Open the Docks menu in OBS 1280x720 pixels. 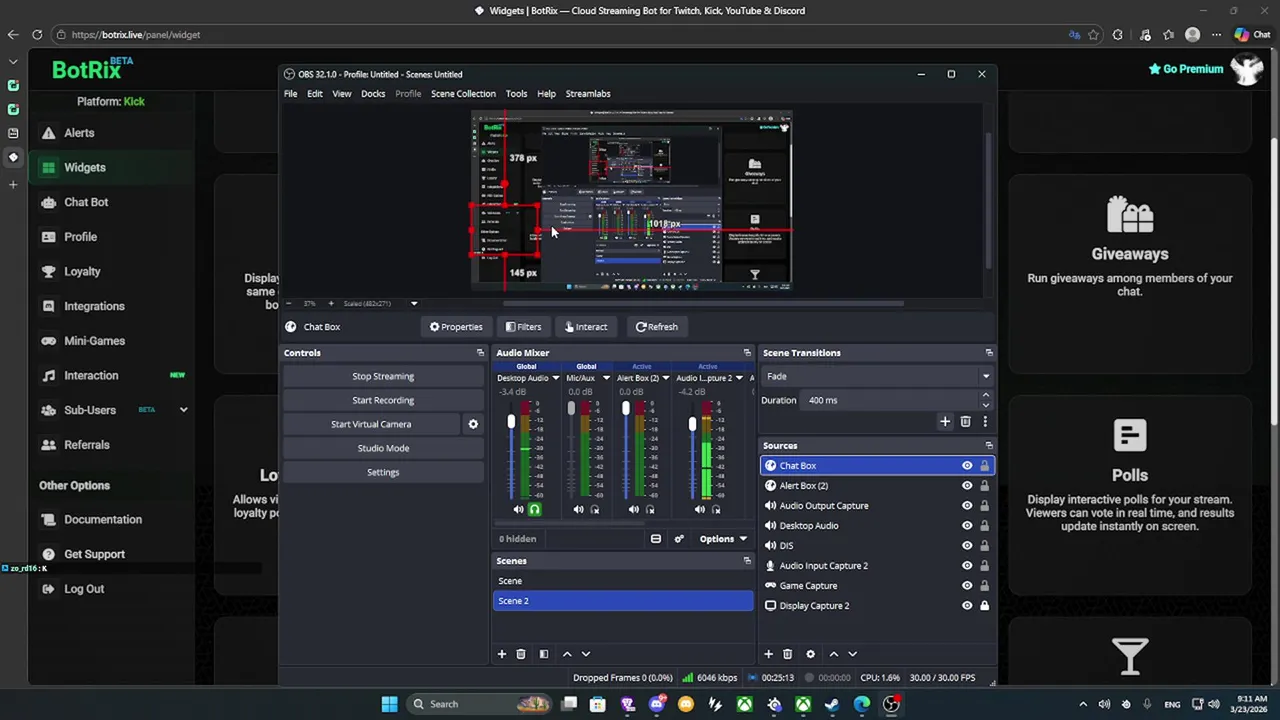tap(373, 94)
